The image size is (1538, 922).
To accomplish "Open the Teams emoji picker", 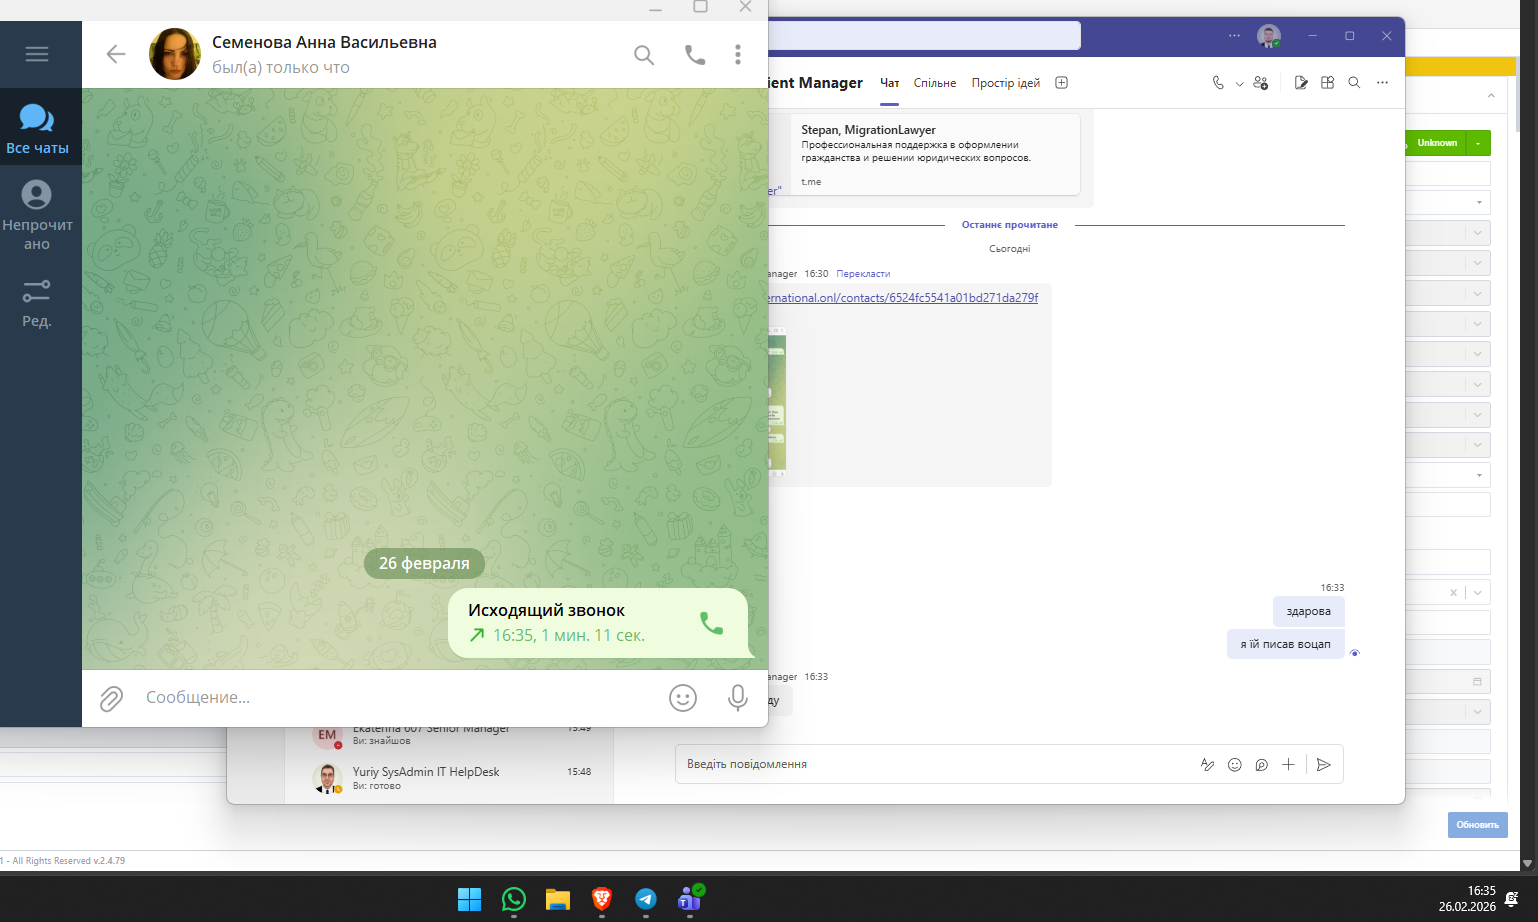I will 1235,764.
